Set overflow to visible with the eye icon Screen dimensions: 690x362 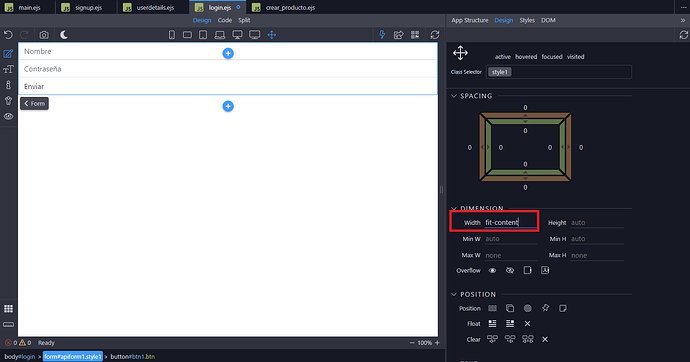(492, 271)
